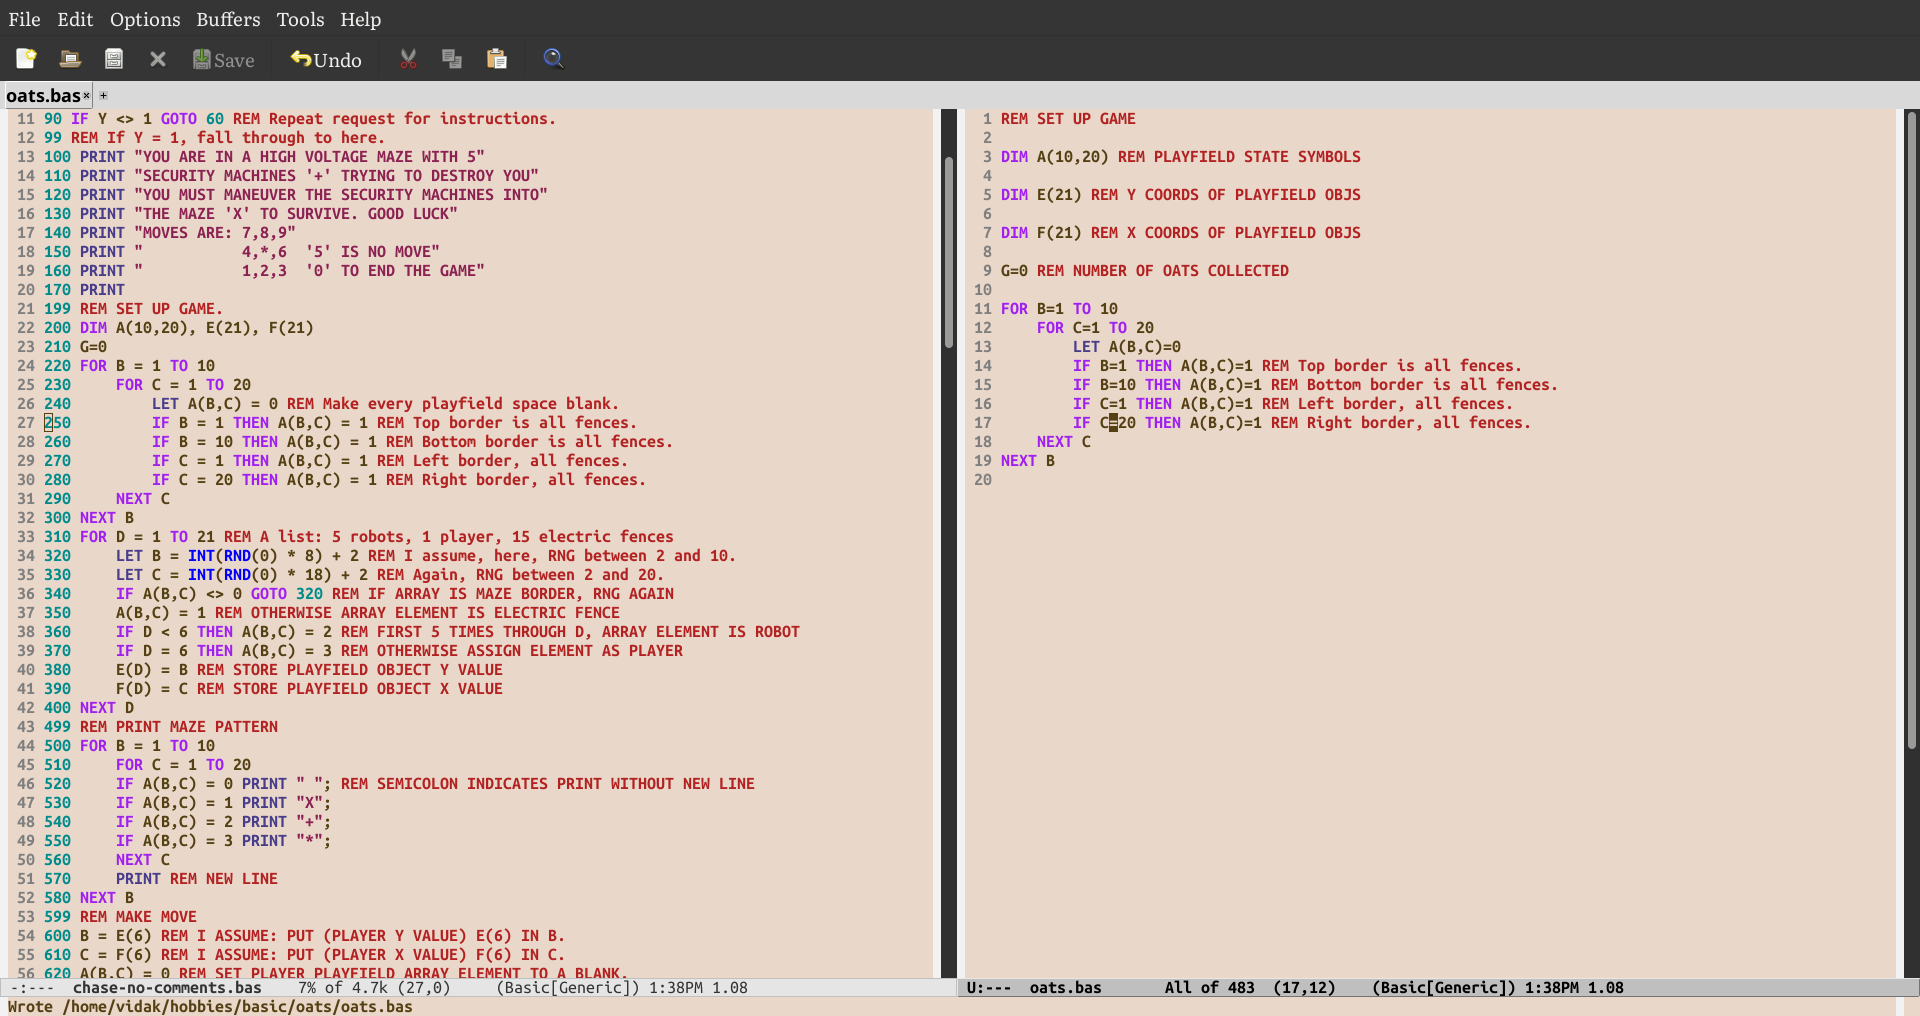Image resolution: width=1920 pixels, height=1016 pixels.
Task: Click line '499 REM PRINT MAZE PATTERN'
Action: tap(161, 727)
